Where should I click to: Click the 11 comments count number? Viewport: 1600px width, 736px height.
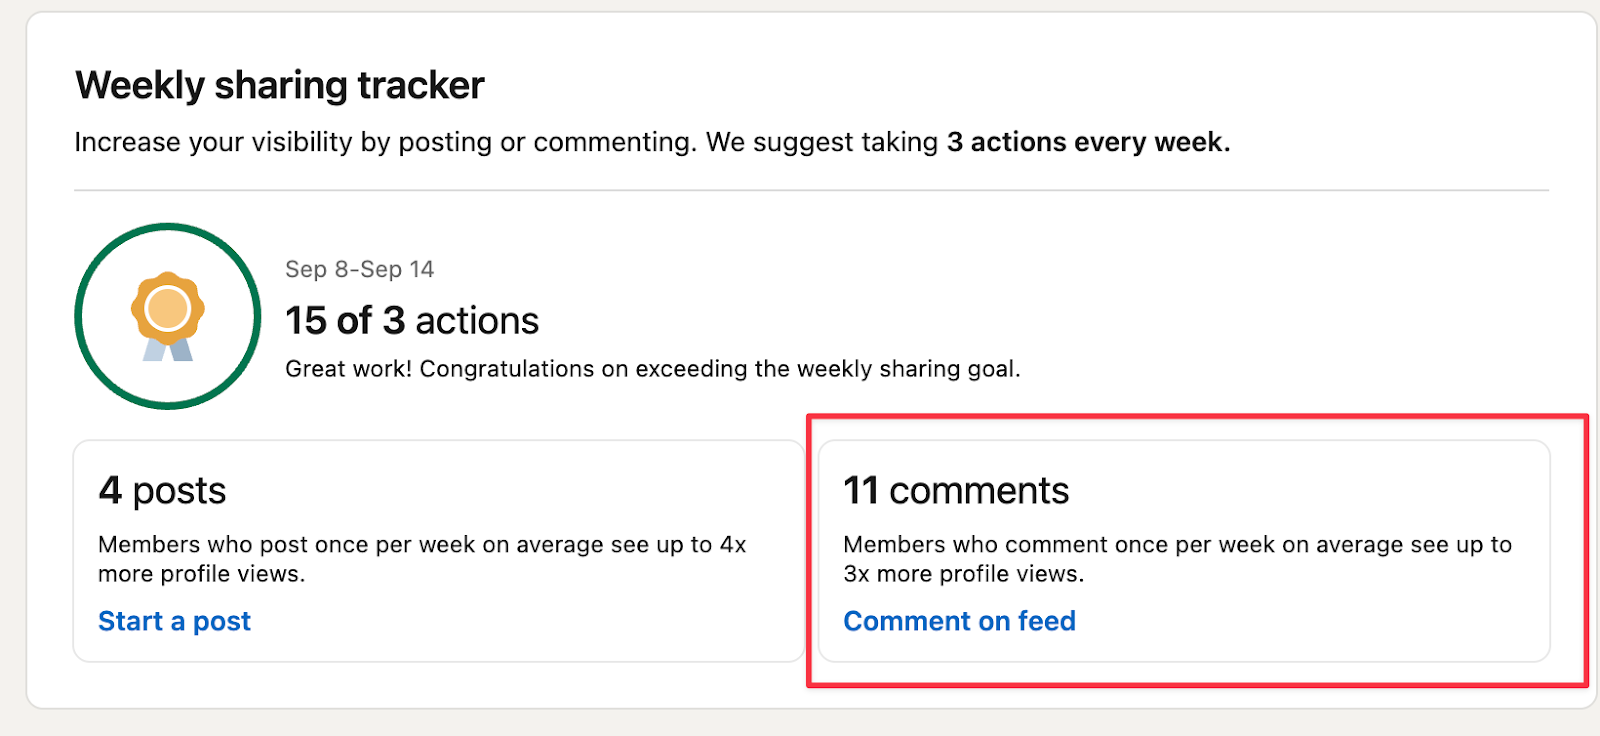[861, 490]
